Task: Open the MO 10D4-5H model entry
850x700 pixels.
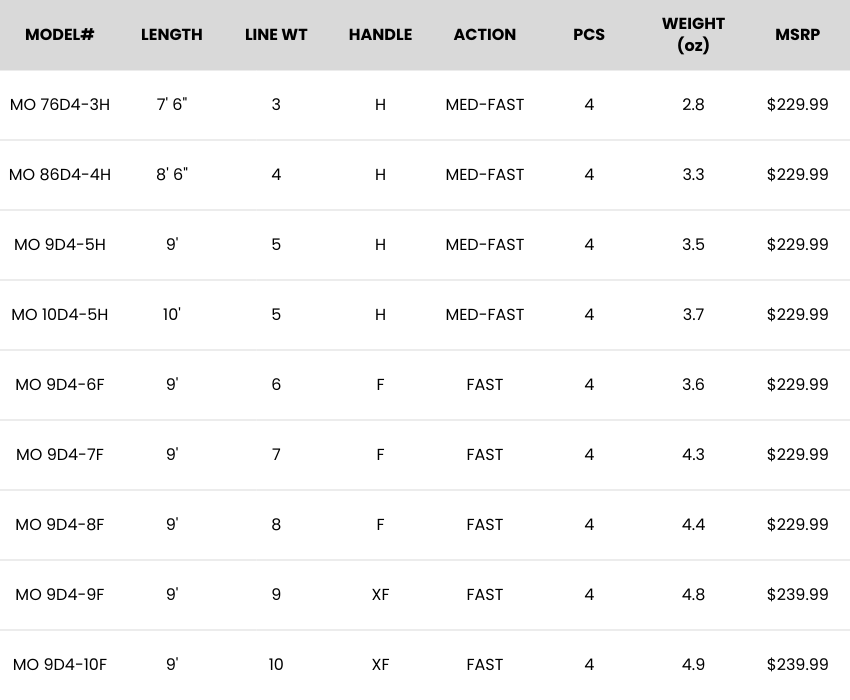Action: (60, 314)
